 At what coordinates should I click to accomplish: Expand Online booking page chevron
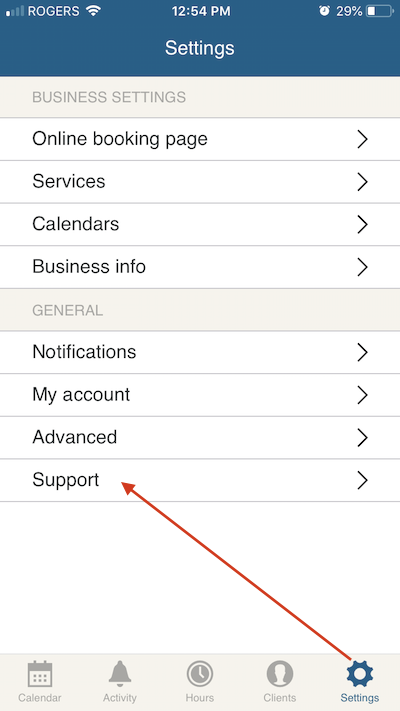click(362, 139)
